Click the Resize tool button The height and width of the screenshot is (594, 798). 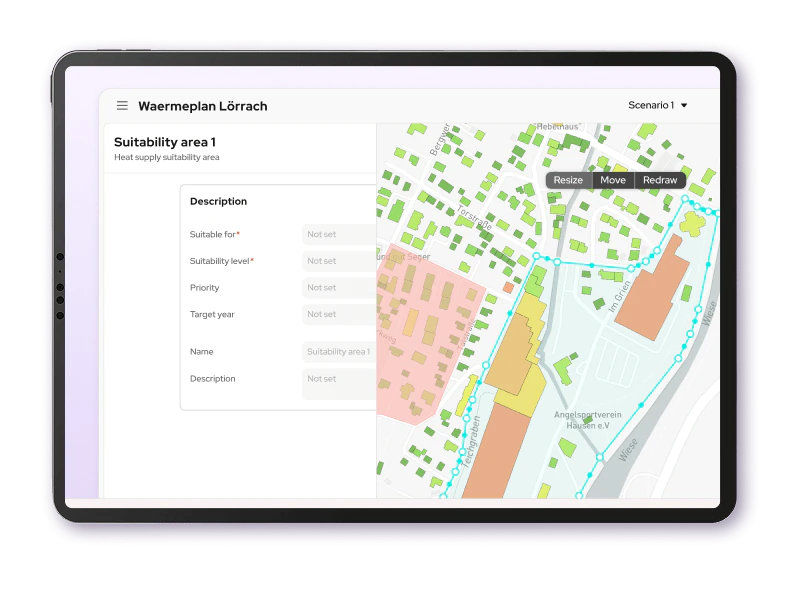pos(568,180)
